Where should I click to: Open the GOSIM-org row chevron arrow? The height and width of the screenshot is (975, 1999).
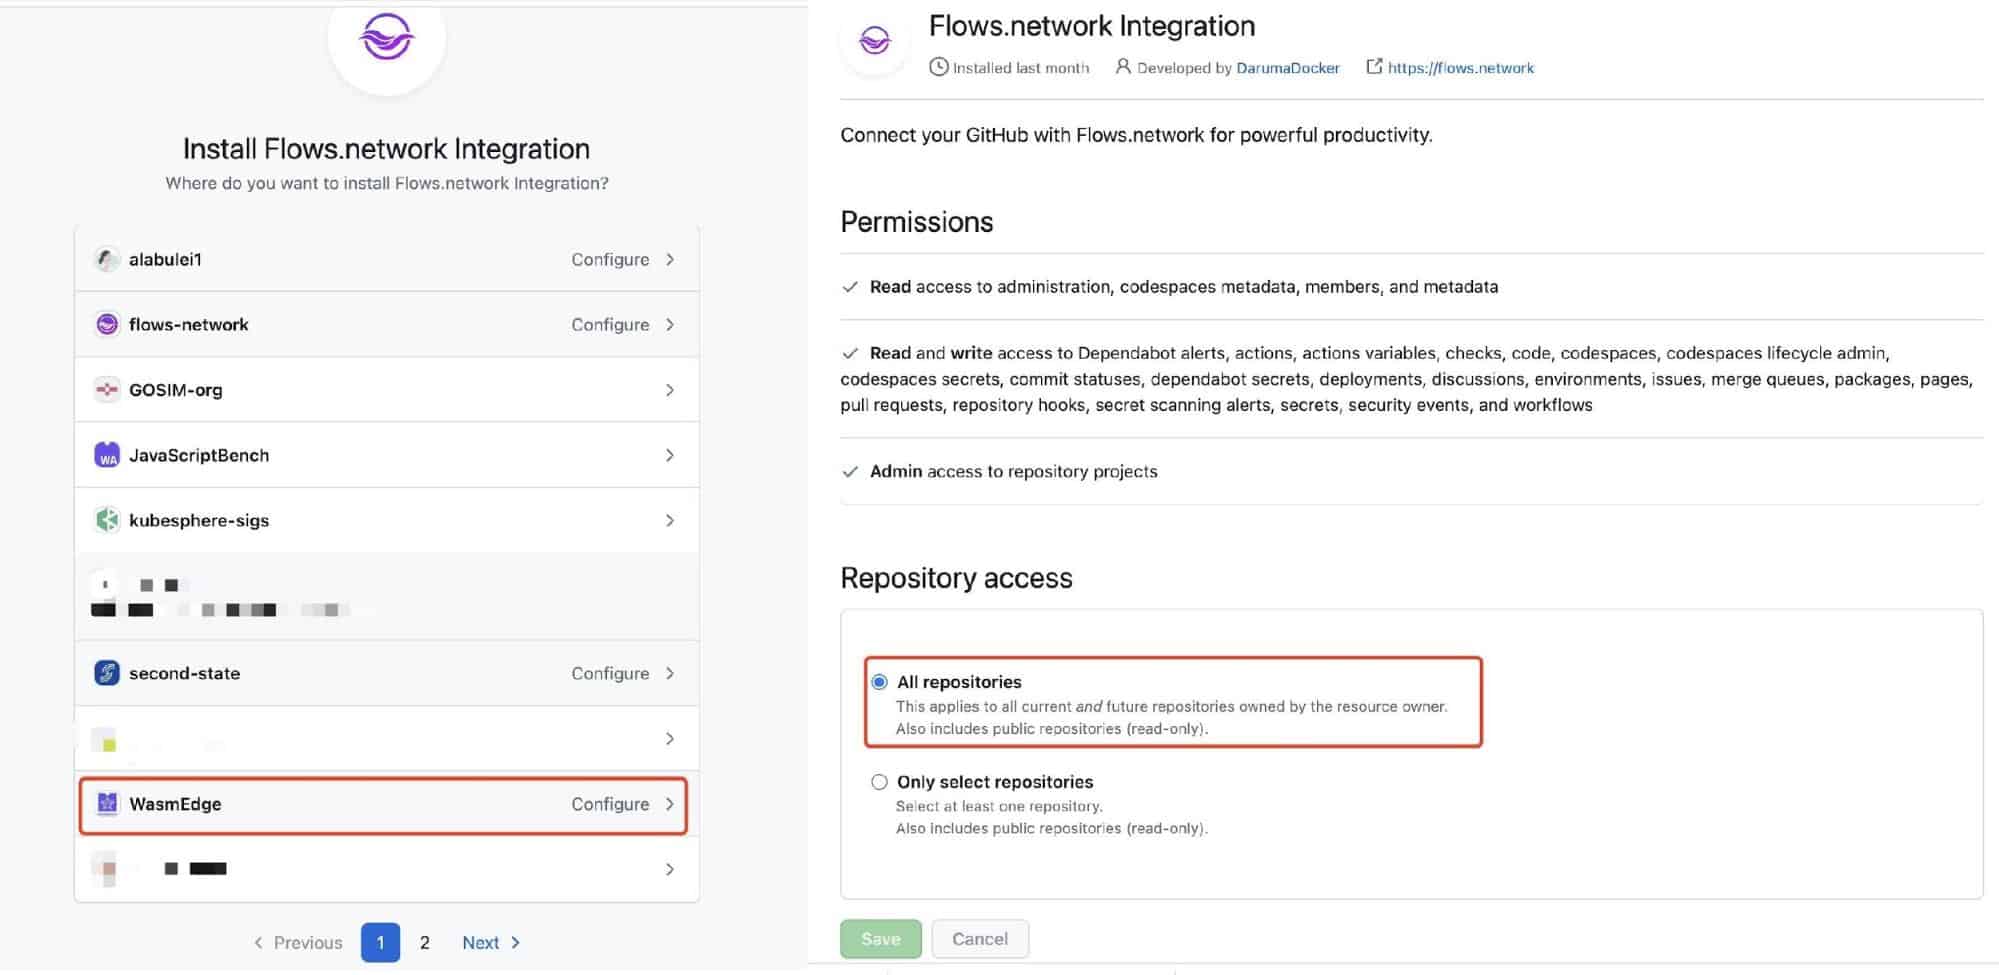[x=669, y=390]
